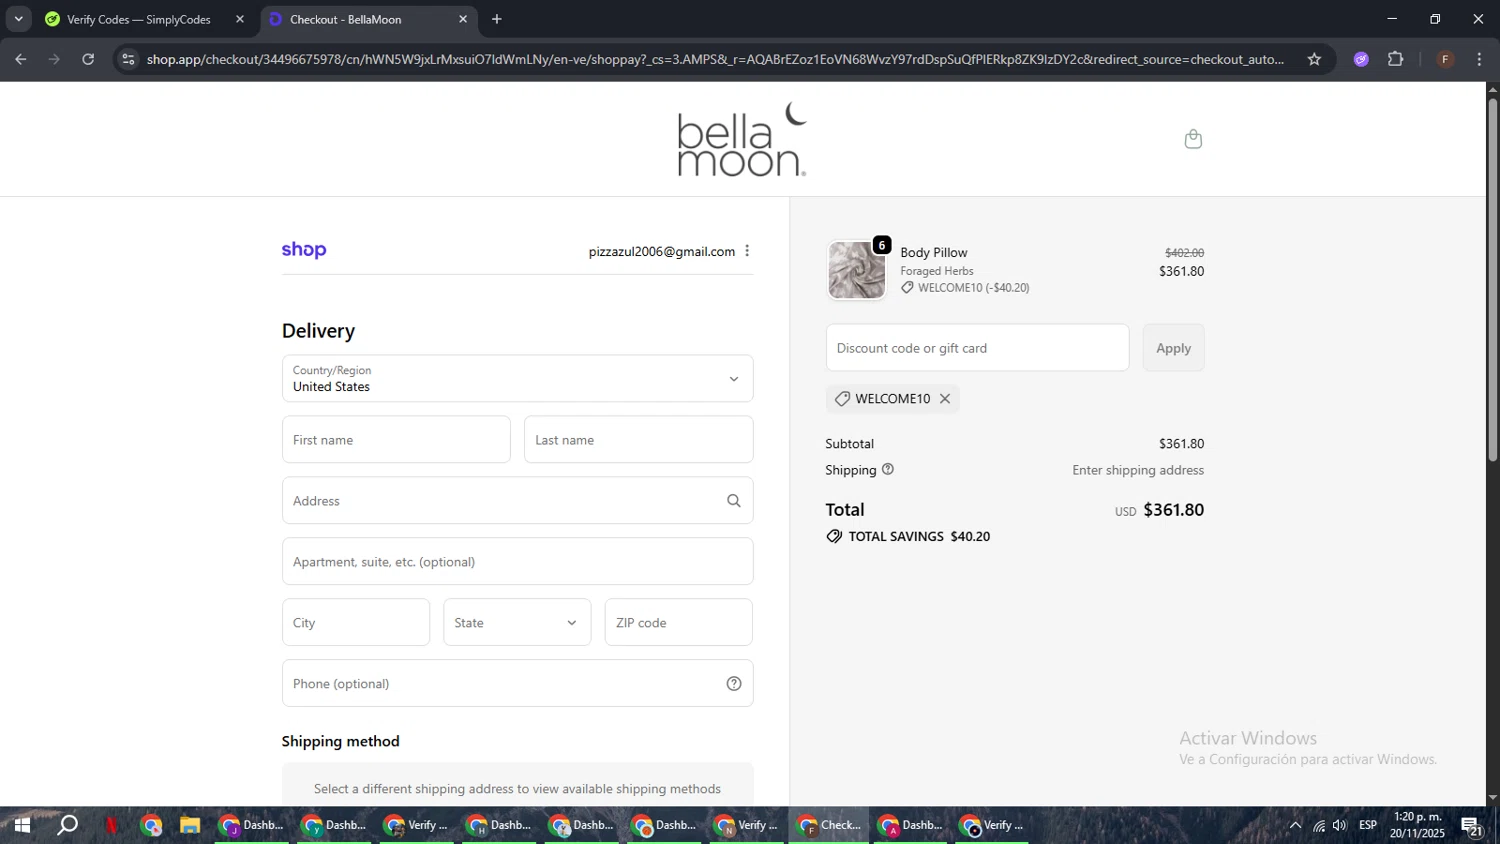Open Windows taskbar search
This screenshot has width=1500, height=844.
tap(67, 825)
